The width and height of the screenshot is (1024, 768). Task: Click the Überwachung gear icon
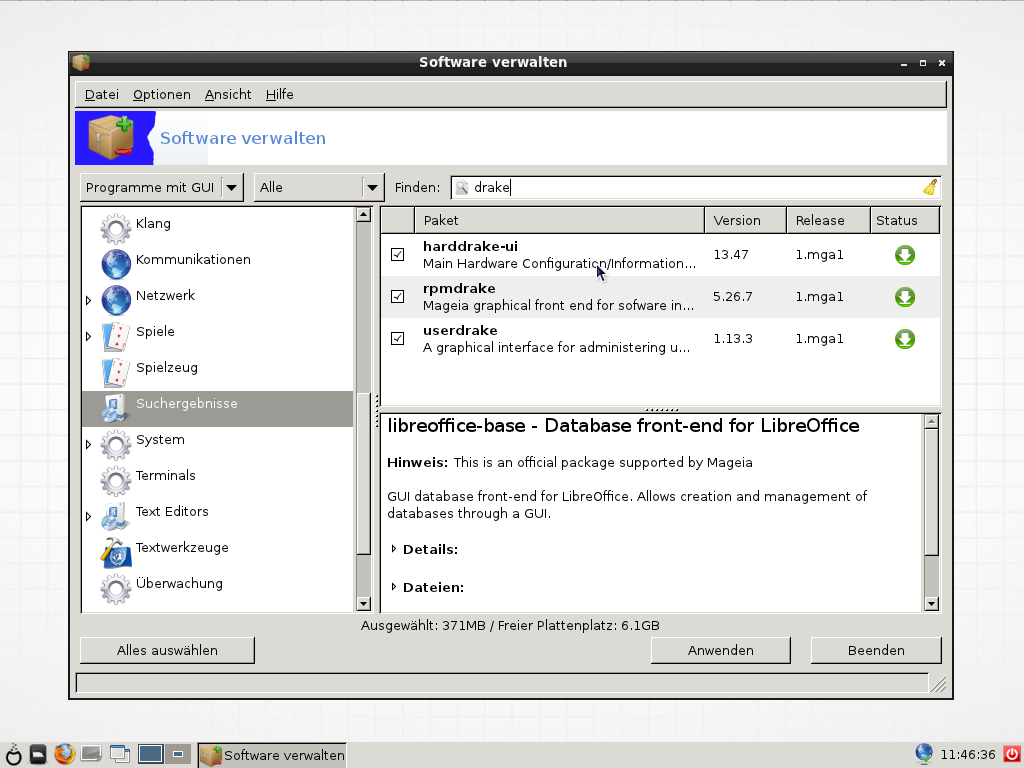[116, 588]
